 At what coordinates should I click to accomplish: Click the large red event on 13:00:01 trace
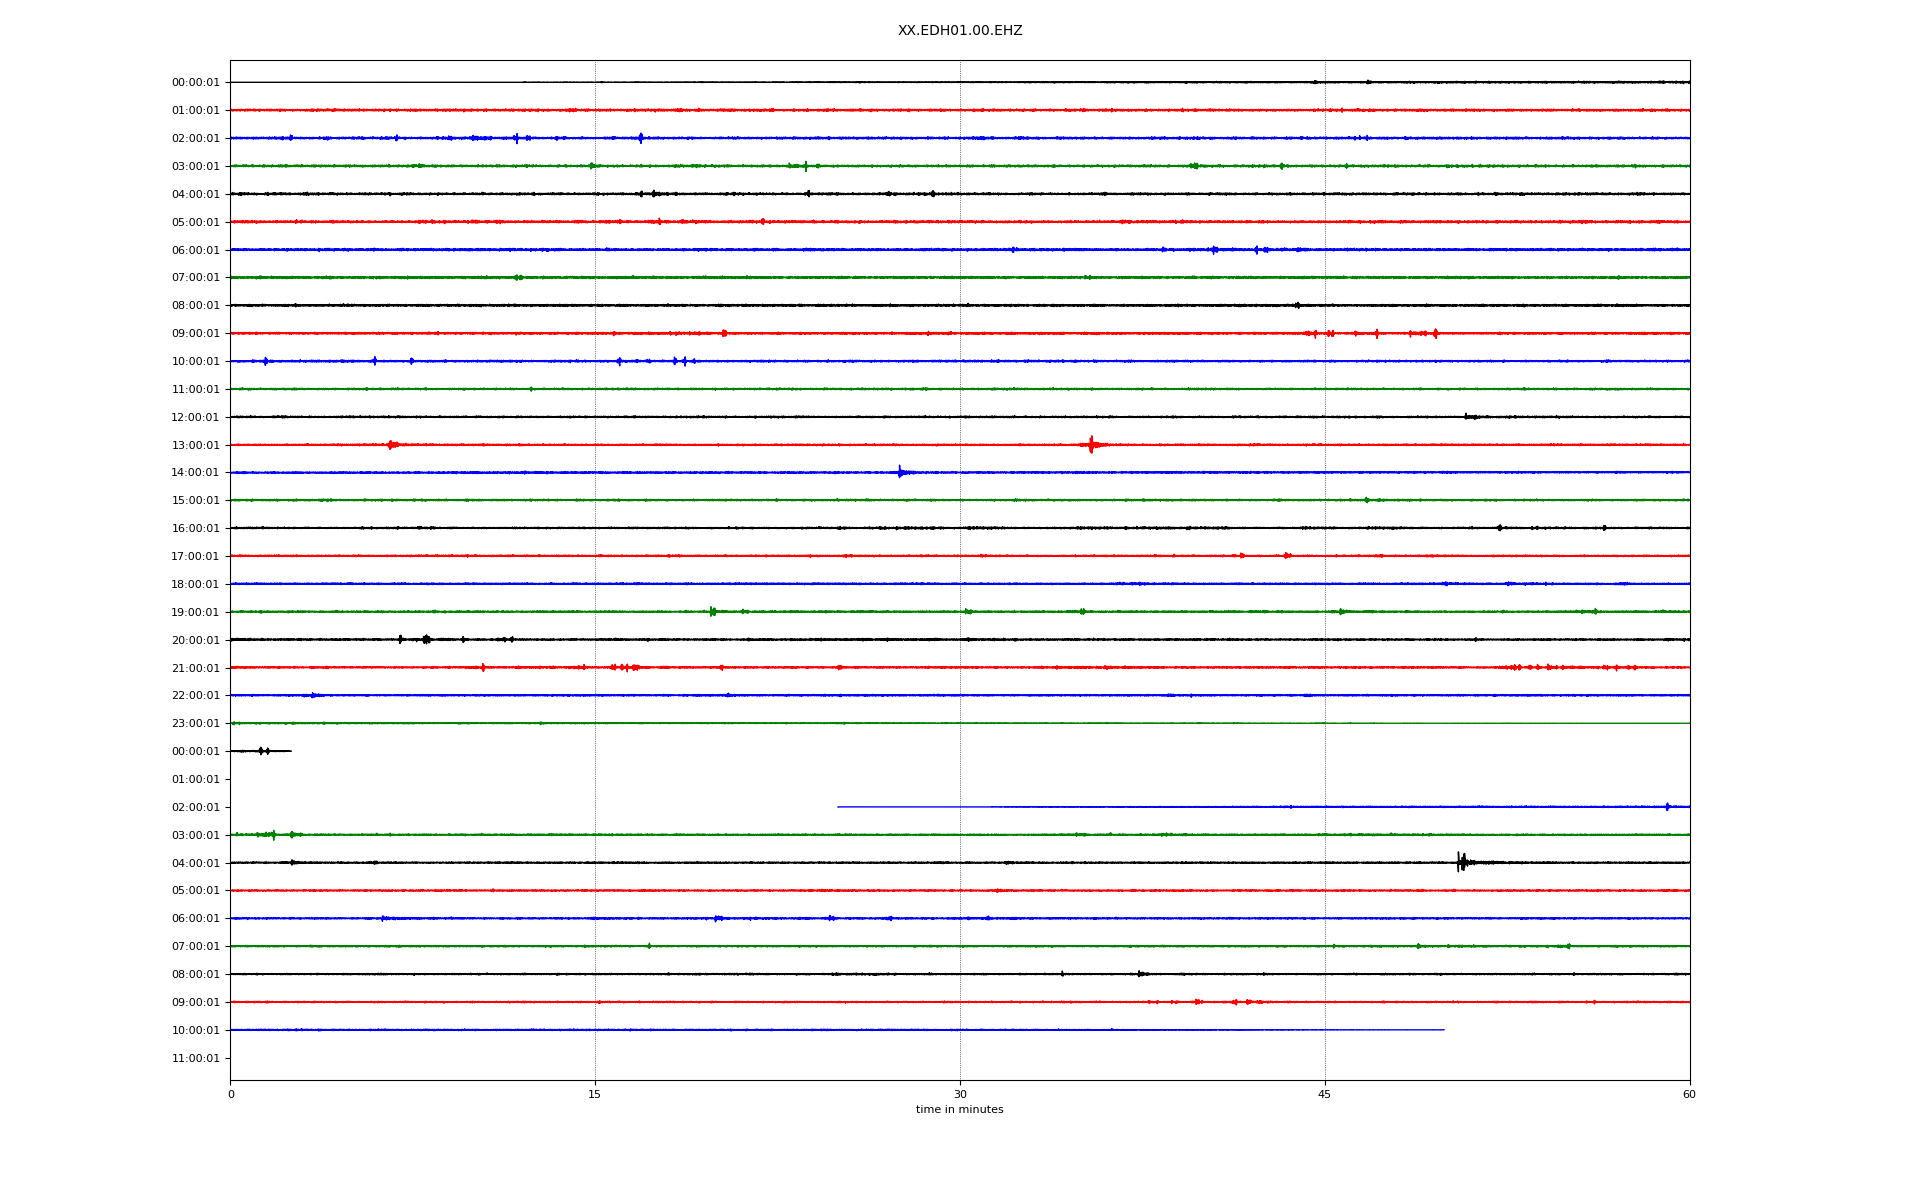coord(1091,445)
